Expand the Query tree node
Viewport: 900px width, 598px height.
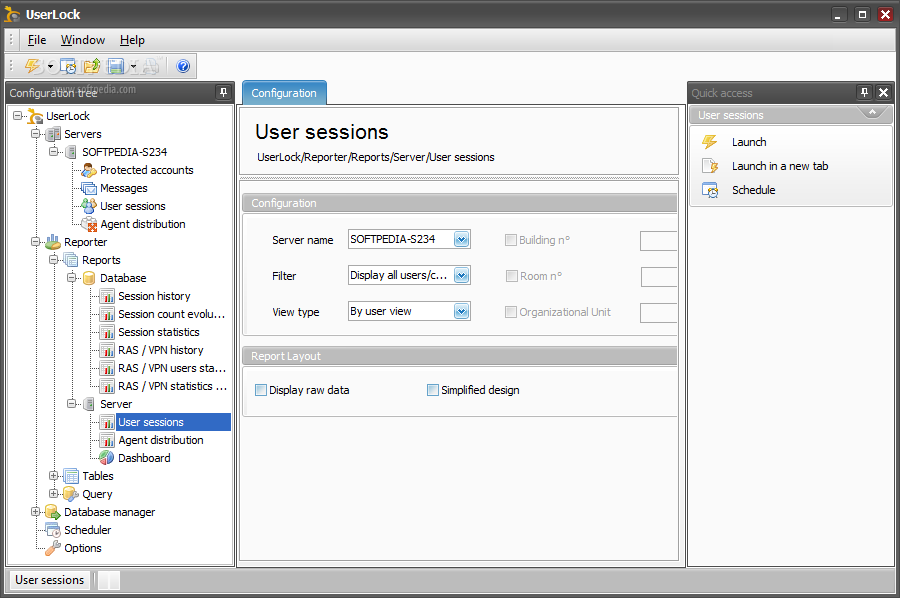point(53,494)
